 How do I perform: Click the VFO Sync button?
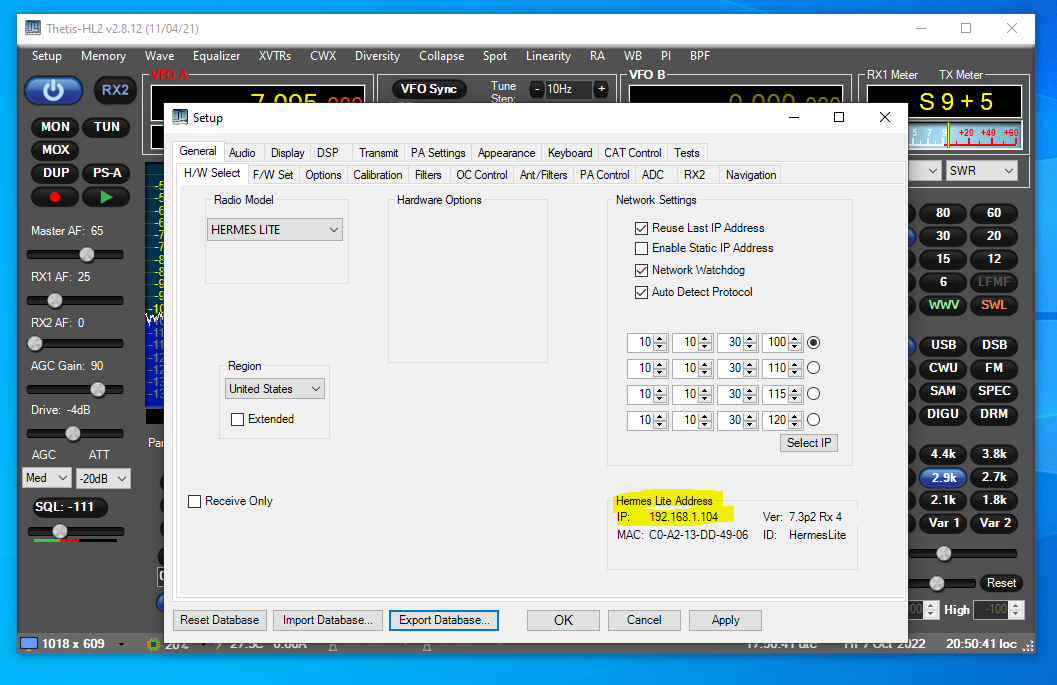point(429,89)
